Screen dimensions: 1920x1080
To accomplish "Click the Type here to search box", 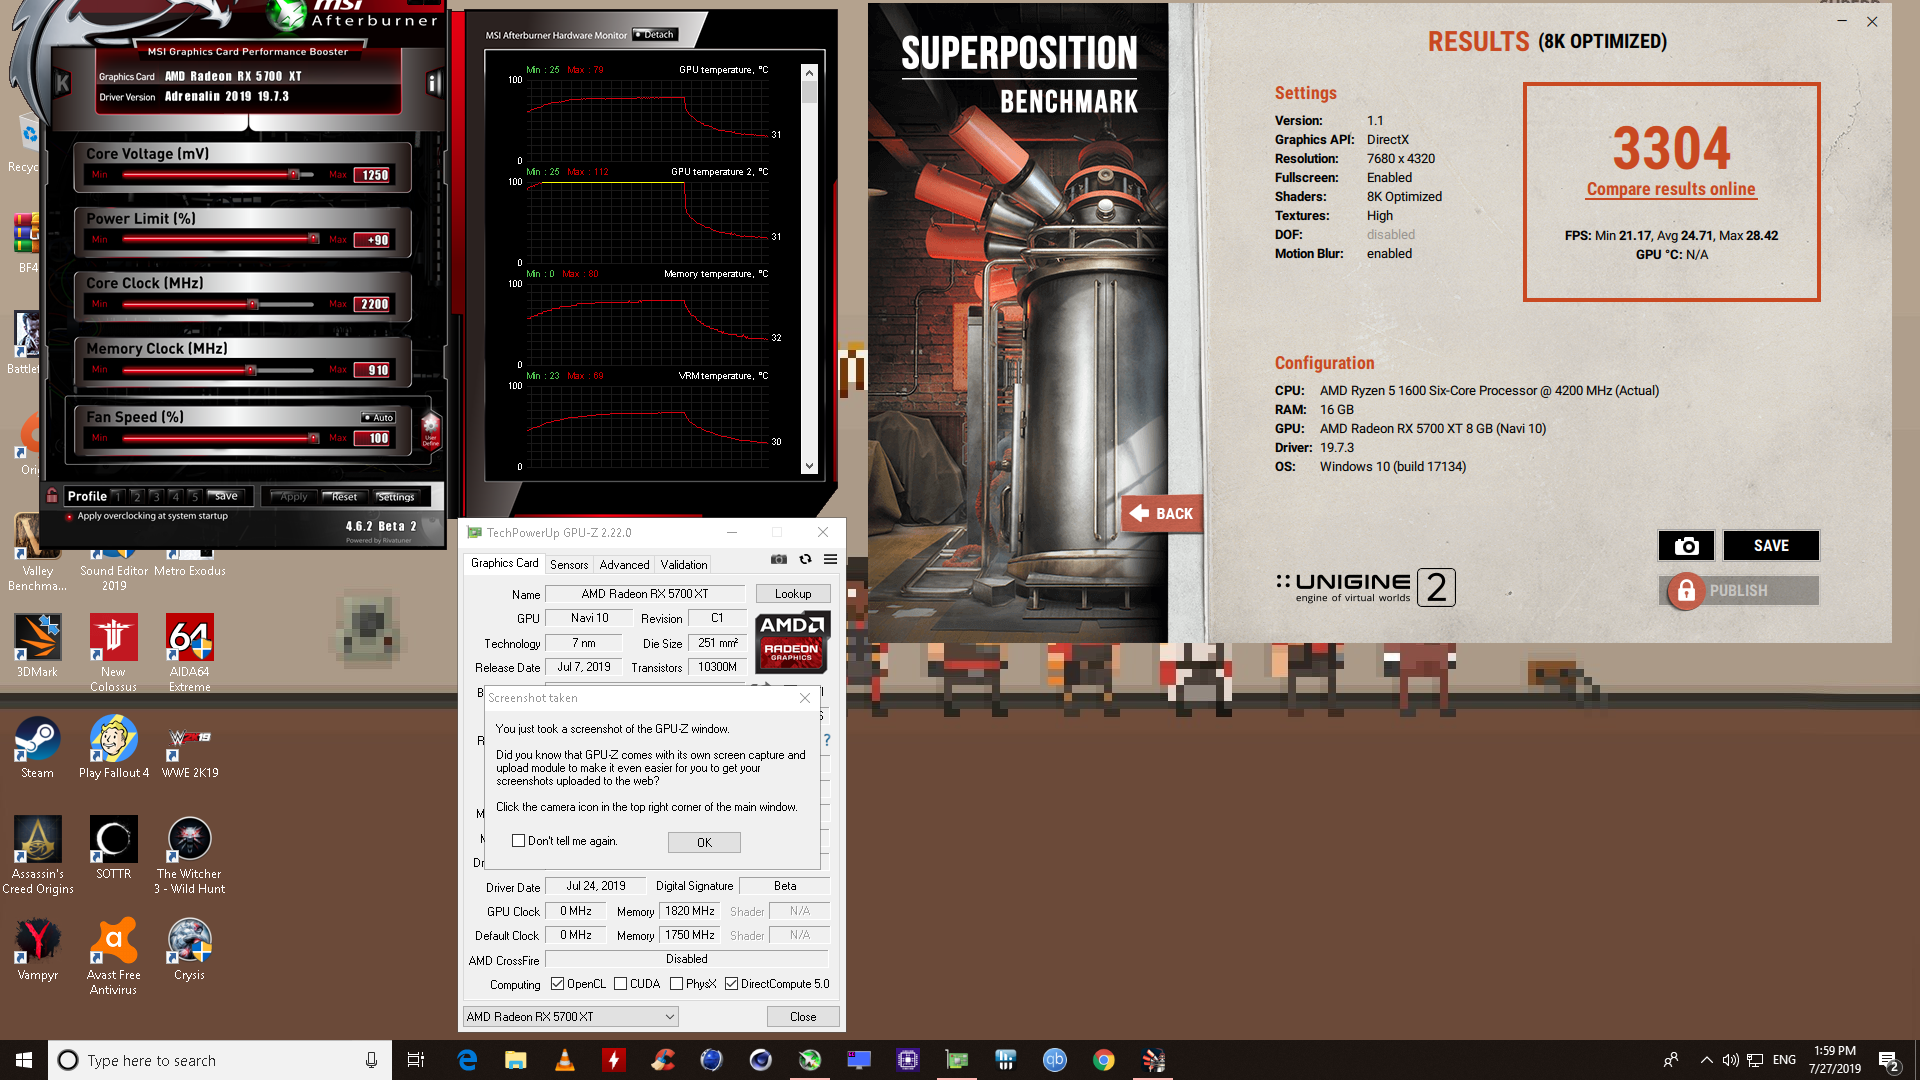I will [218, 1060].
